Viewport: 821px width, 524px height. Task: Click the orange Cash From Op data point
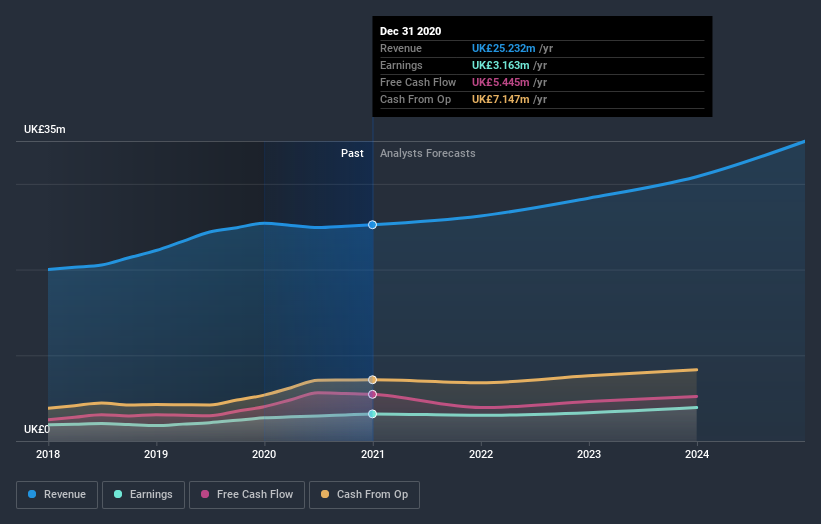pos(372,380)
